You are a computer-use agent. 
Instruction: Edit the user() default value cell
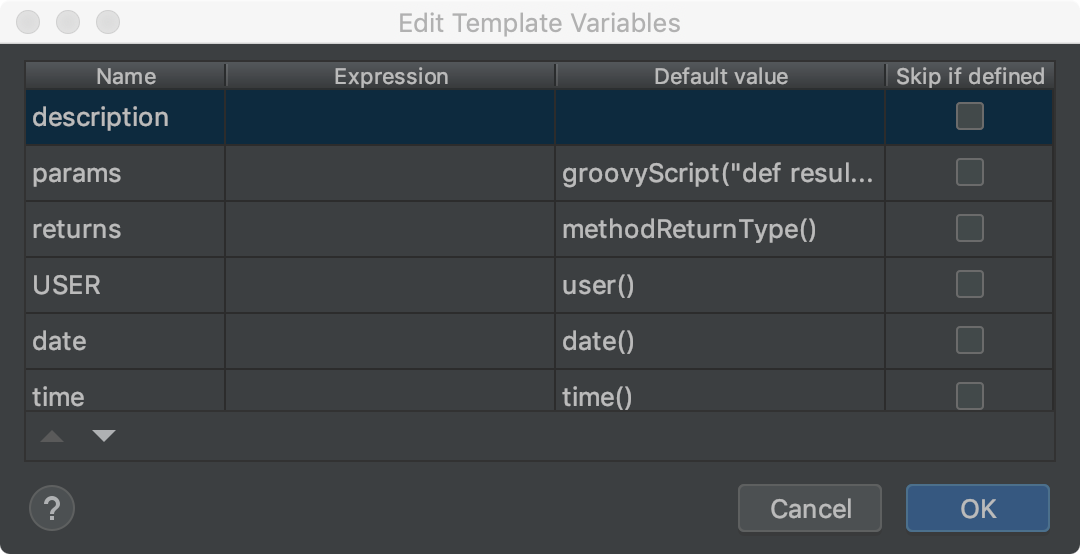point(719,285)
